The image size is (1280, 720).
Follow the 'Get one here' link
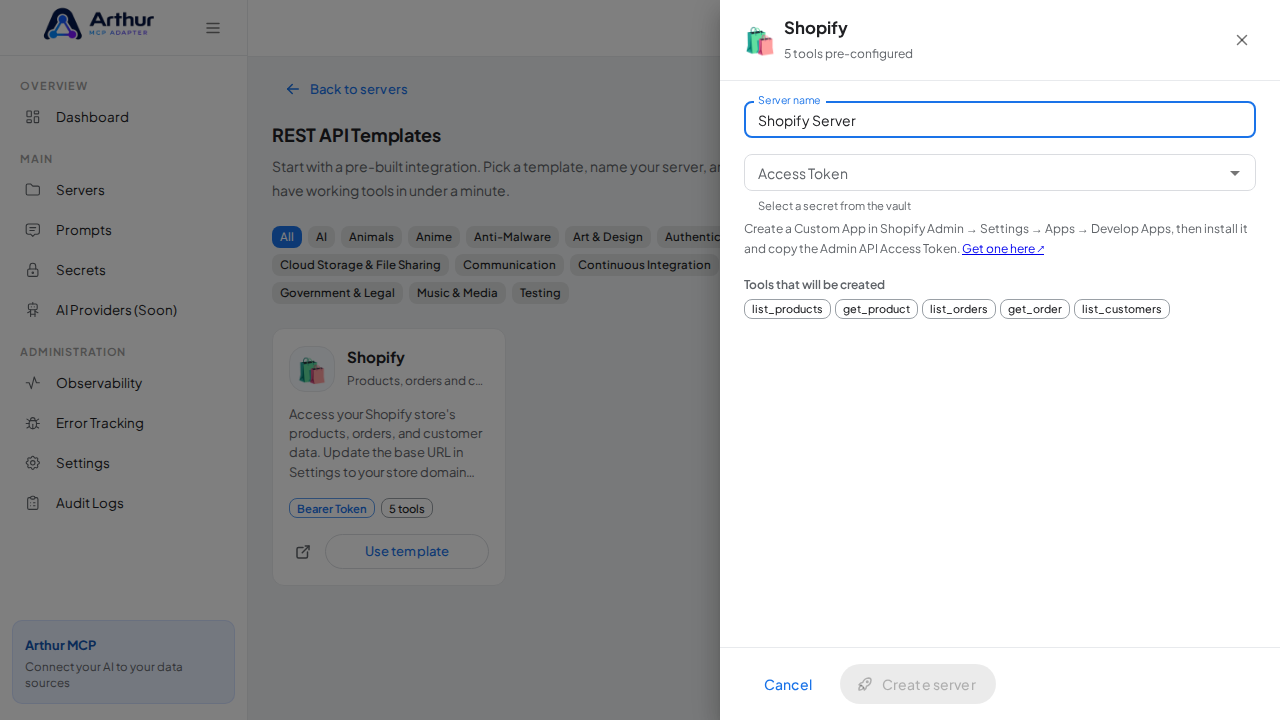coord(1003,249)
